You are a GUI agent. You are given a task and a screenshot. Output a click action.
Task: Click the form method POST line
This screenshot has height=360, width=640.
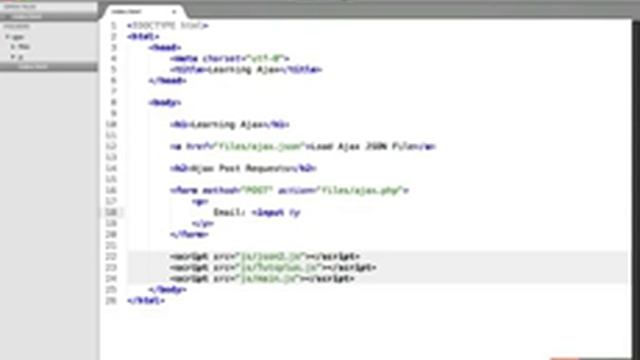click(290, 191)
